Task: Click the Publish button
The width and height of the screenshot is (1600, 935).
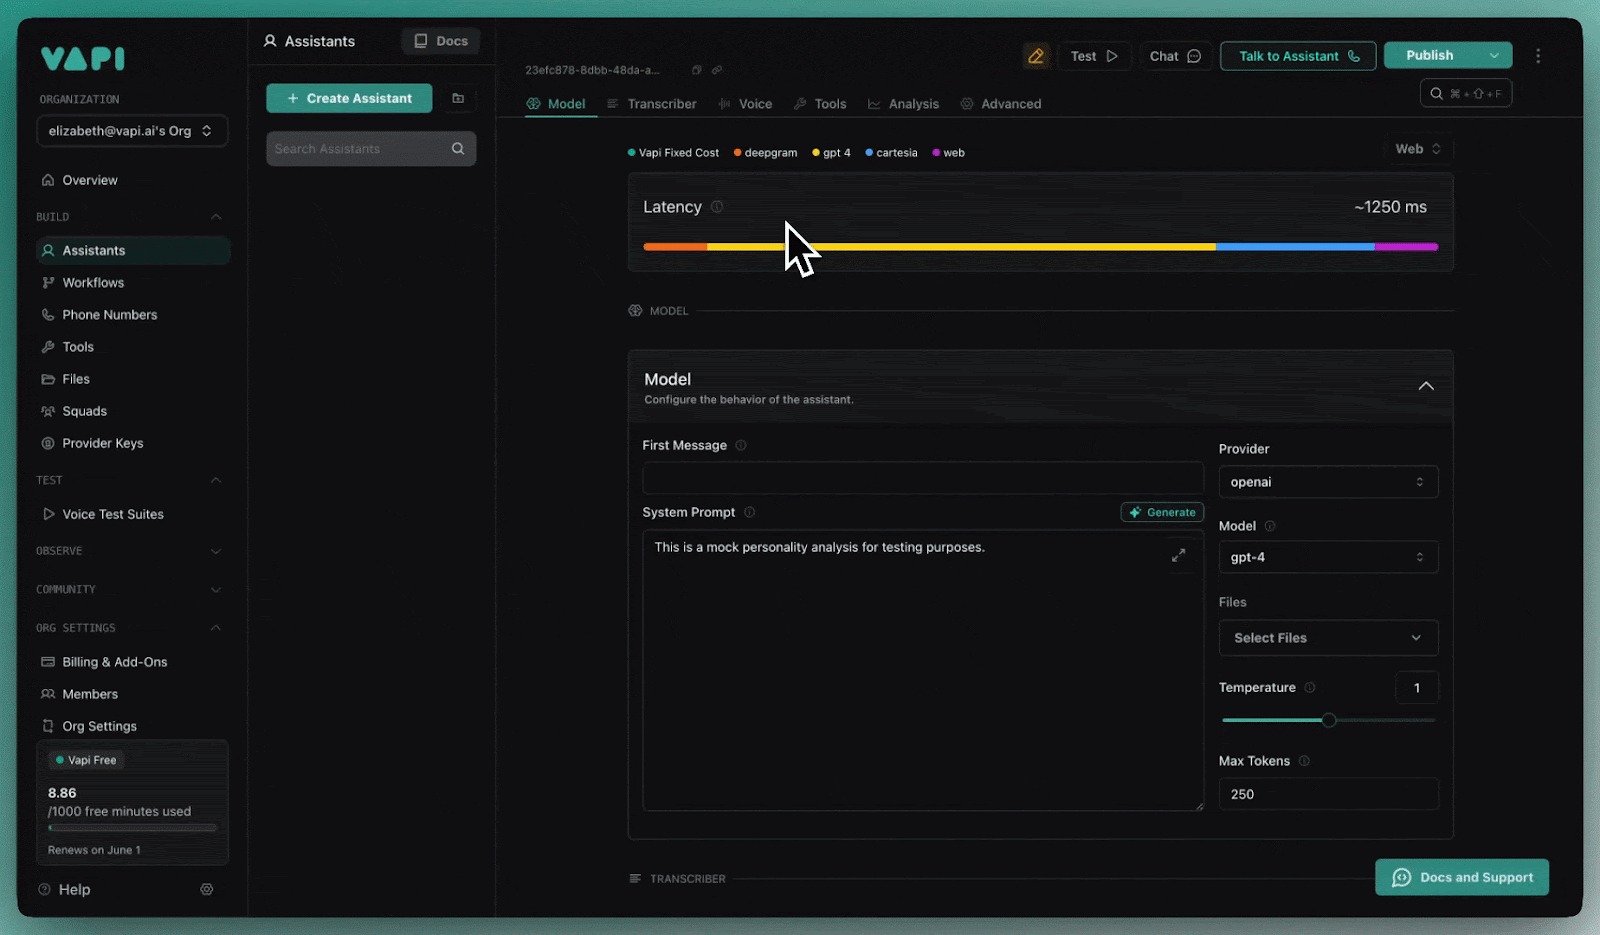Action: click(x=1430, y=56)
